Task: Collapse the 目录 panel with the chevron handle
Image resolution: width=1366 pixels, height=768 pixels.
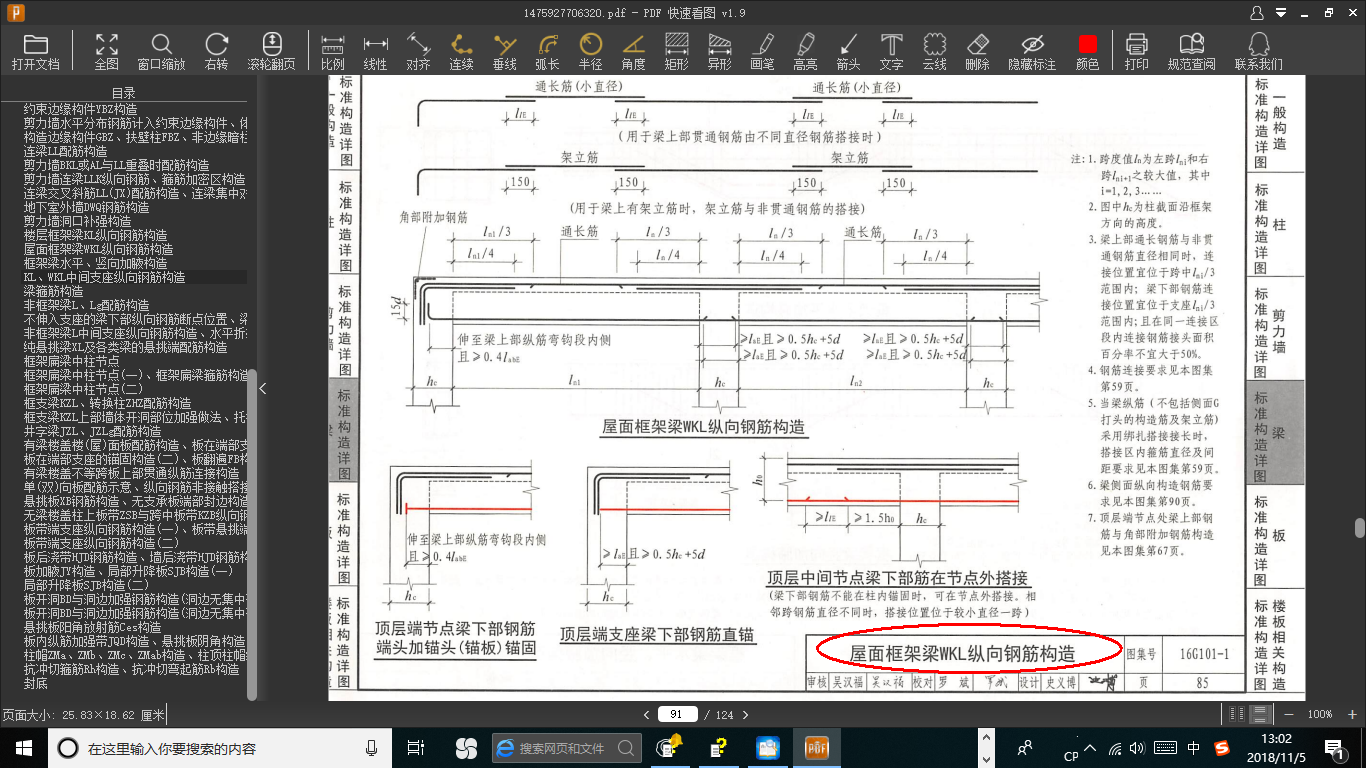Action: [x=263, y=389]
